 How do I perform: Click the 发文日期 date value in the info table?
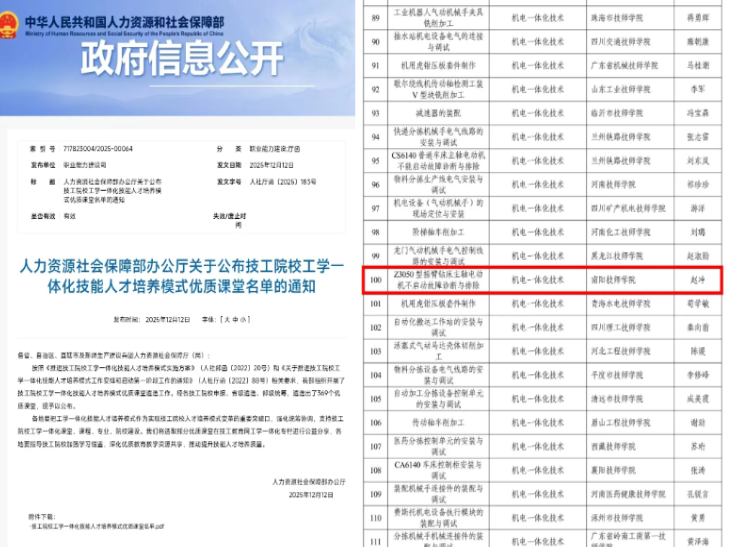271,164
